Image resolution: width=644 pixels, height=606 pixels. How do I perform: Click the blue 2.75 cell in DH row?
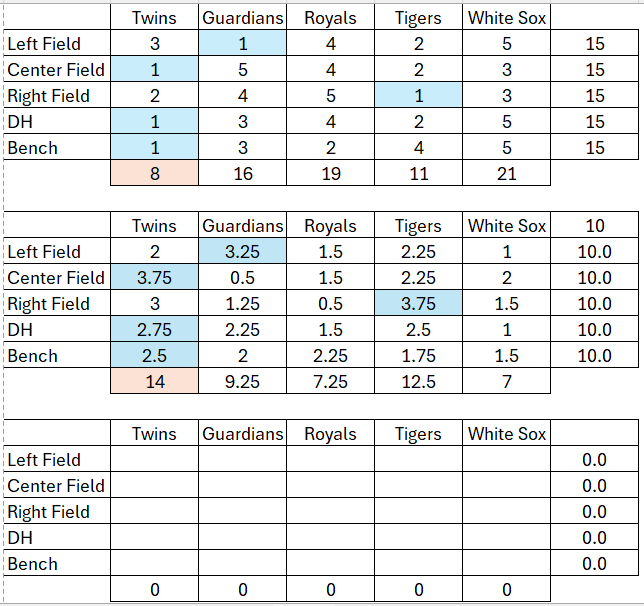(155, 330)
